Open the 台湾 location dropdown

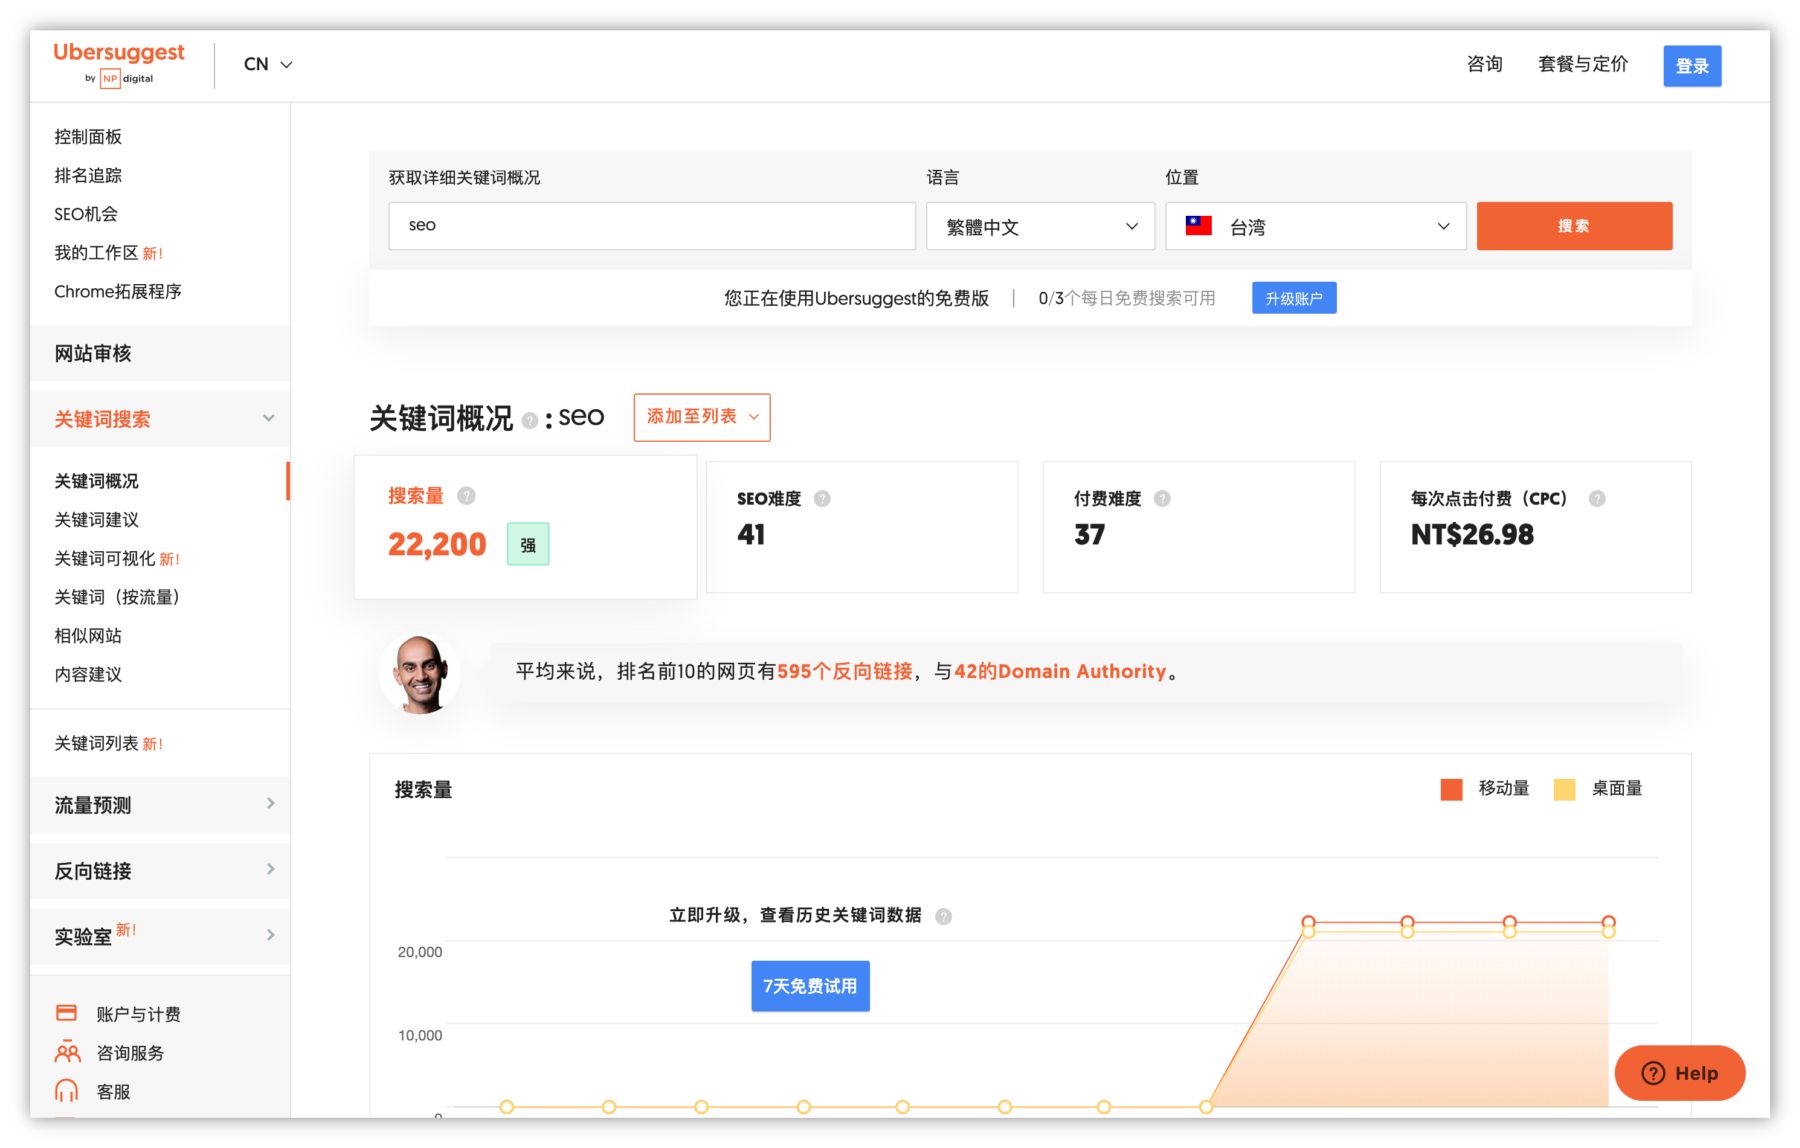point(1315,226)
